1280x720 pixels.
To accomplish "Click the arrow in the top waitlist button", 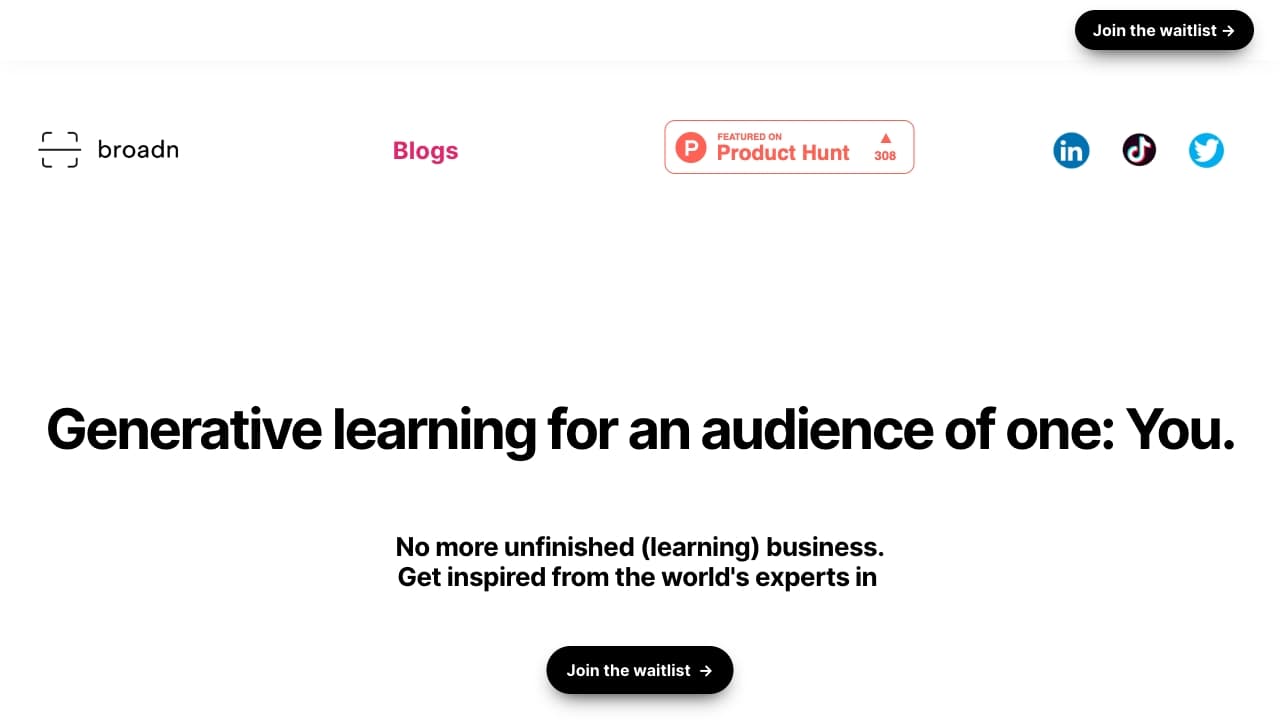I will click(x=1229, y=31).
